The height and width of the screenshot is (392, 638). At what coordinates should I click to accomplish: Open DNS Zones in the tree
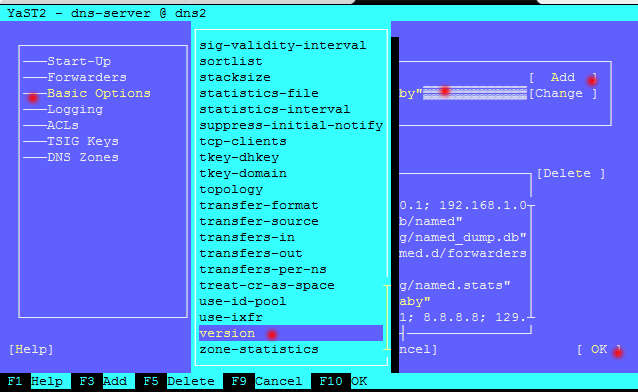point(83,157)
